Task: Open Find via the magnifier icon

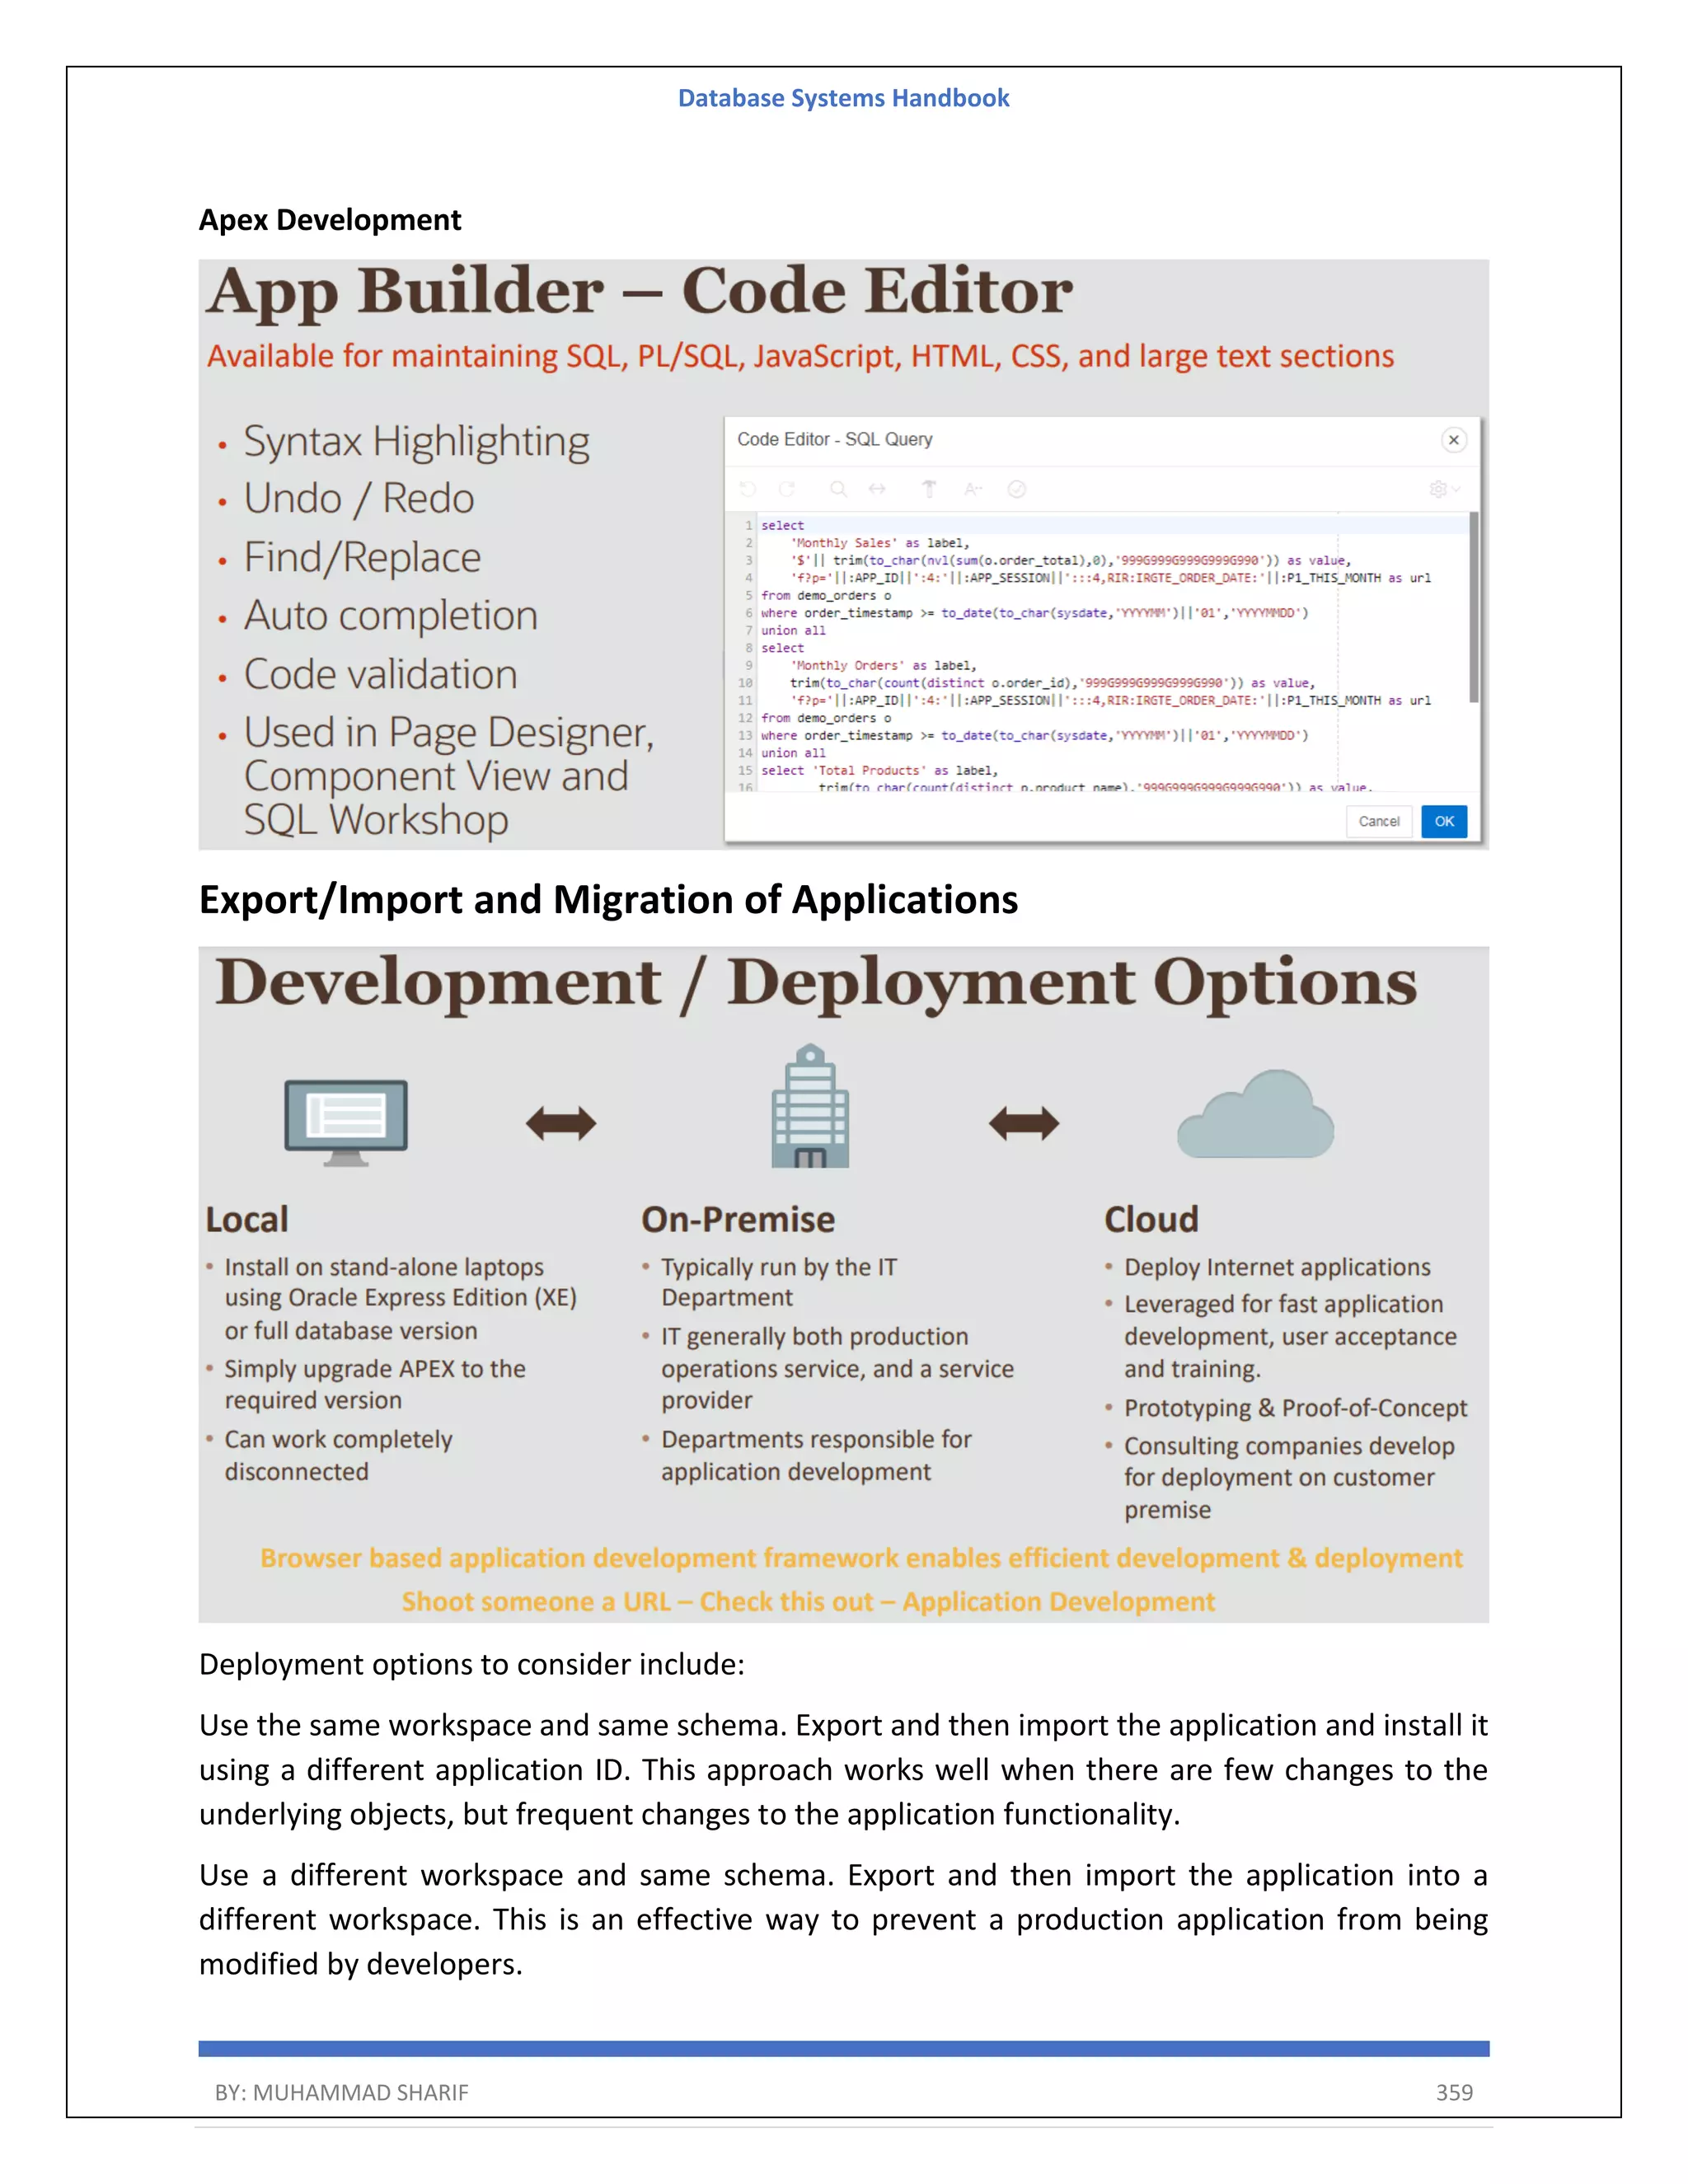Action: pyautogui.click(x=838, y=489)
